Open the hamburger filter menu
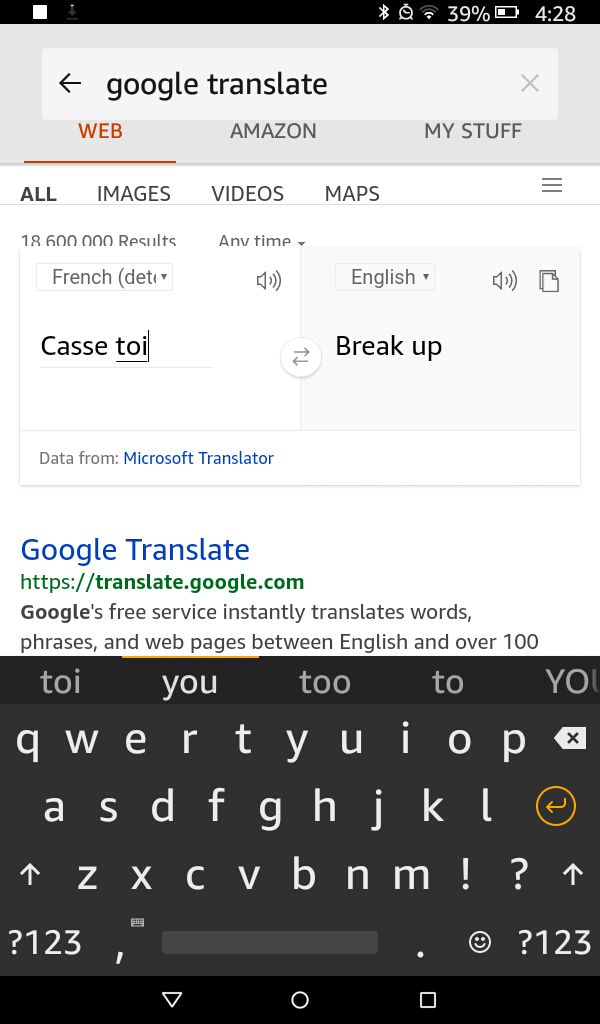The width and height of the screenshot is (600, 1024). click(x=552, y=185)
